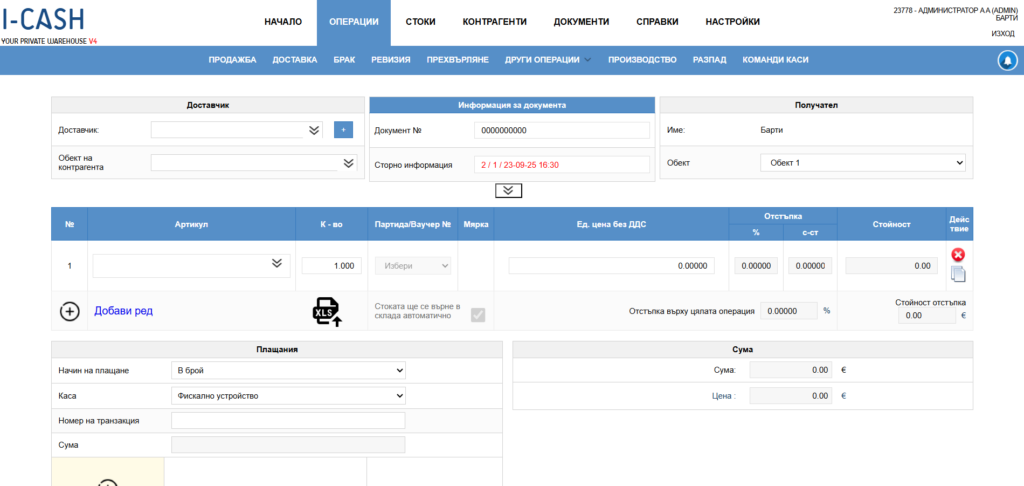Open the Справки menu
The width and height of the screenshot is (1024, 486).
pos(657,22)
